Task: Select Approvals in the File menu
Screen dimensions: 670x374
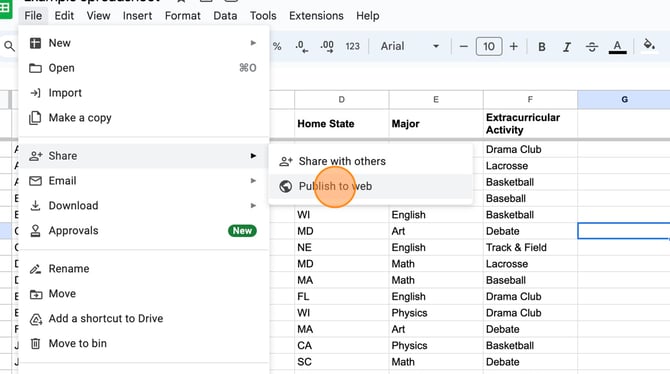Action: (x=143, y=231)
